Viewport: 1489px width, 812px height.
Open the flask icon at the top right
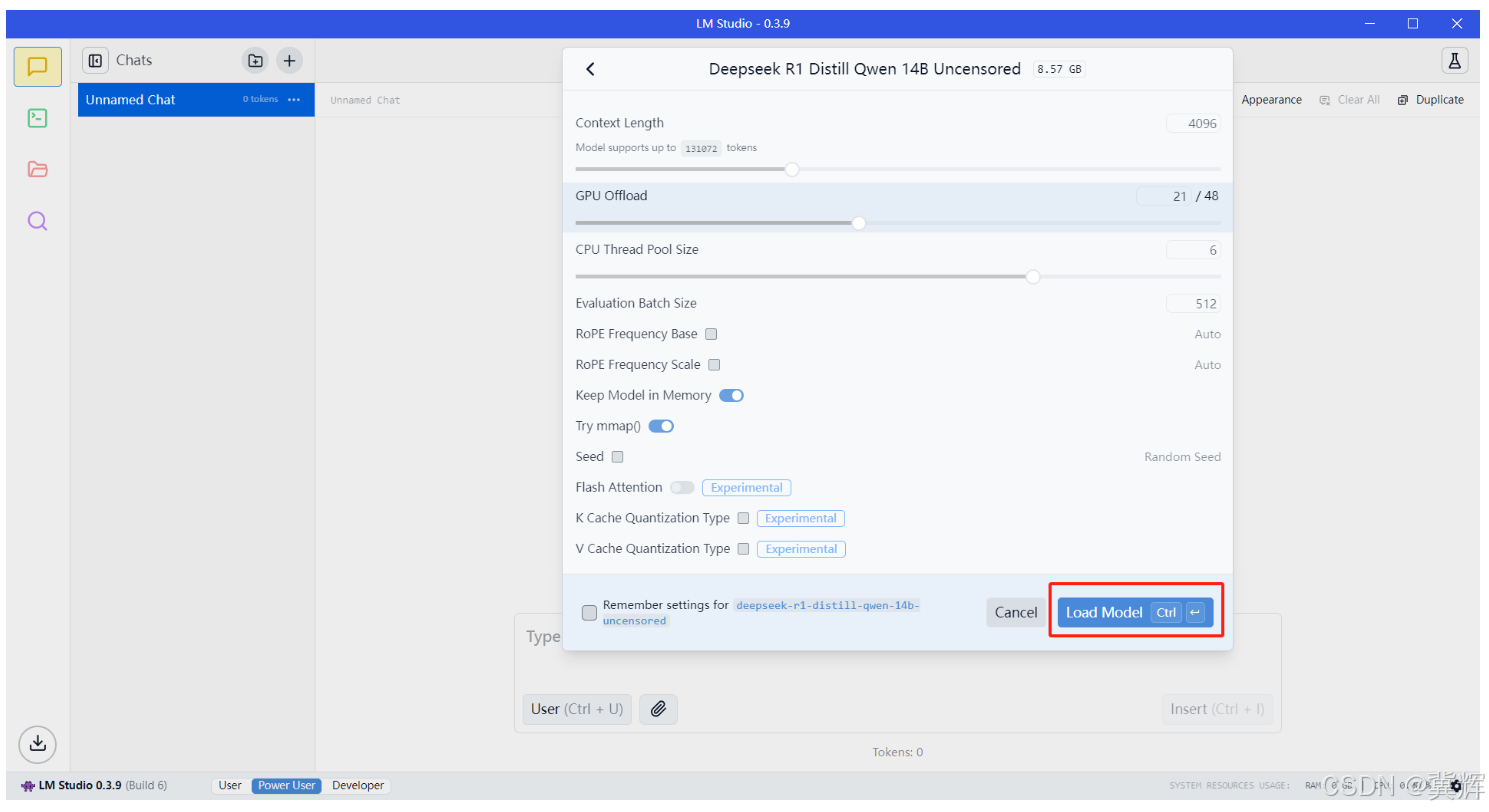click(x=1454, y=61)
